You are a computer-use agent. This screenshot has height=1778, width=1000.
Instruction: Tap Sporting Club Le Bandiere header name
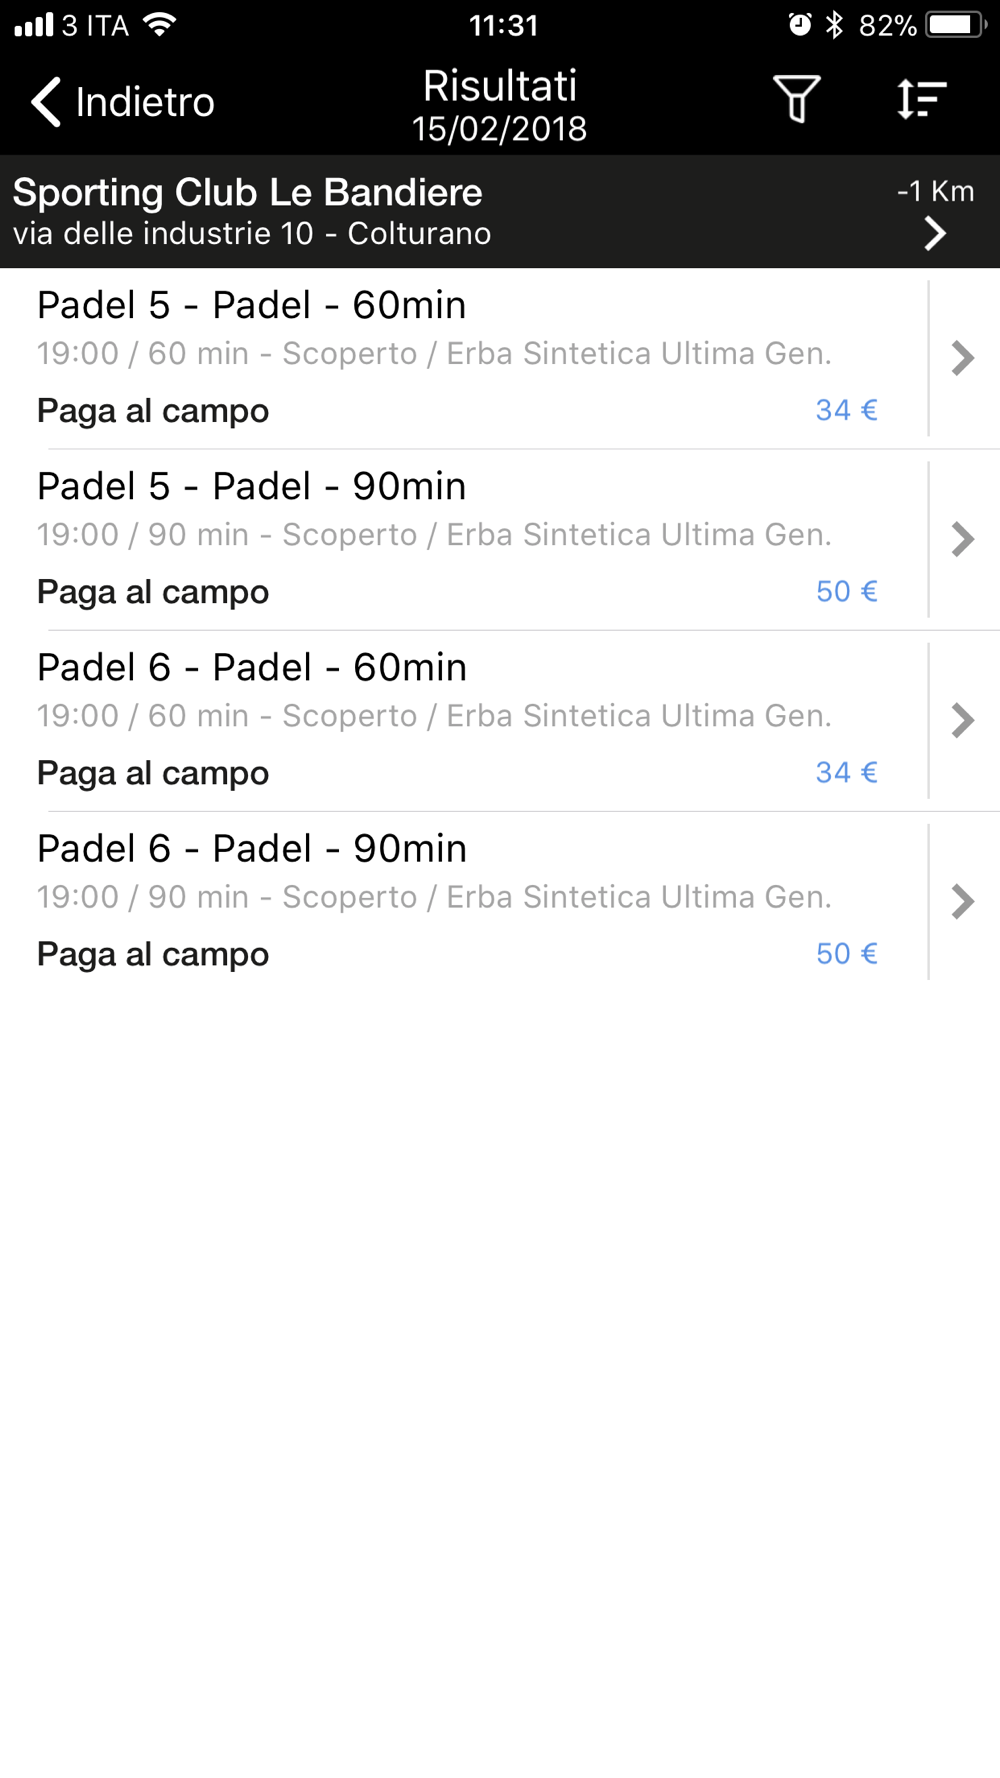click(x=248, y=192)
